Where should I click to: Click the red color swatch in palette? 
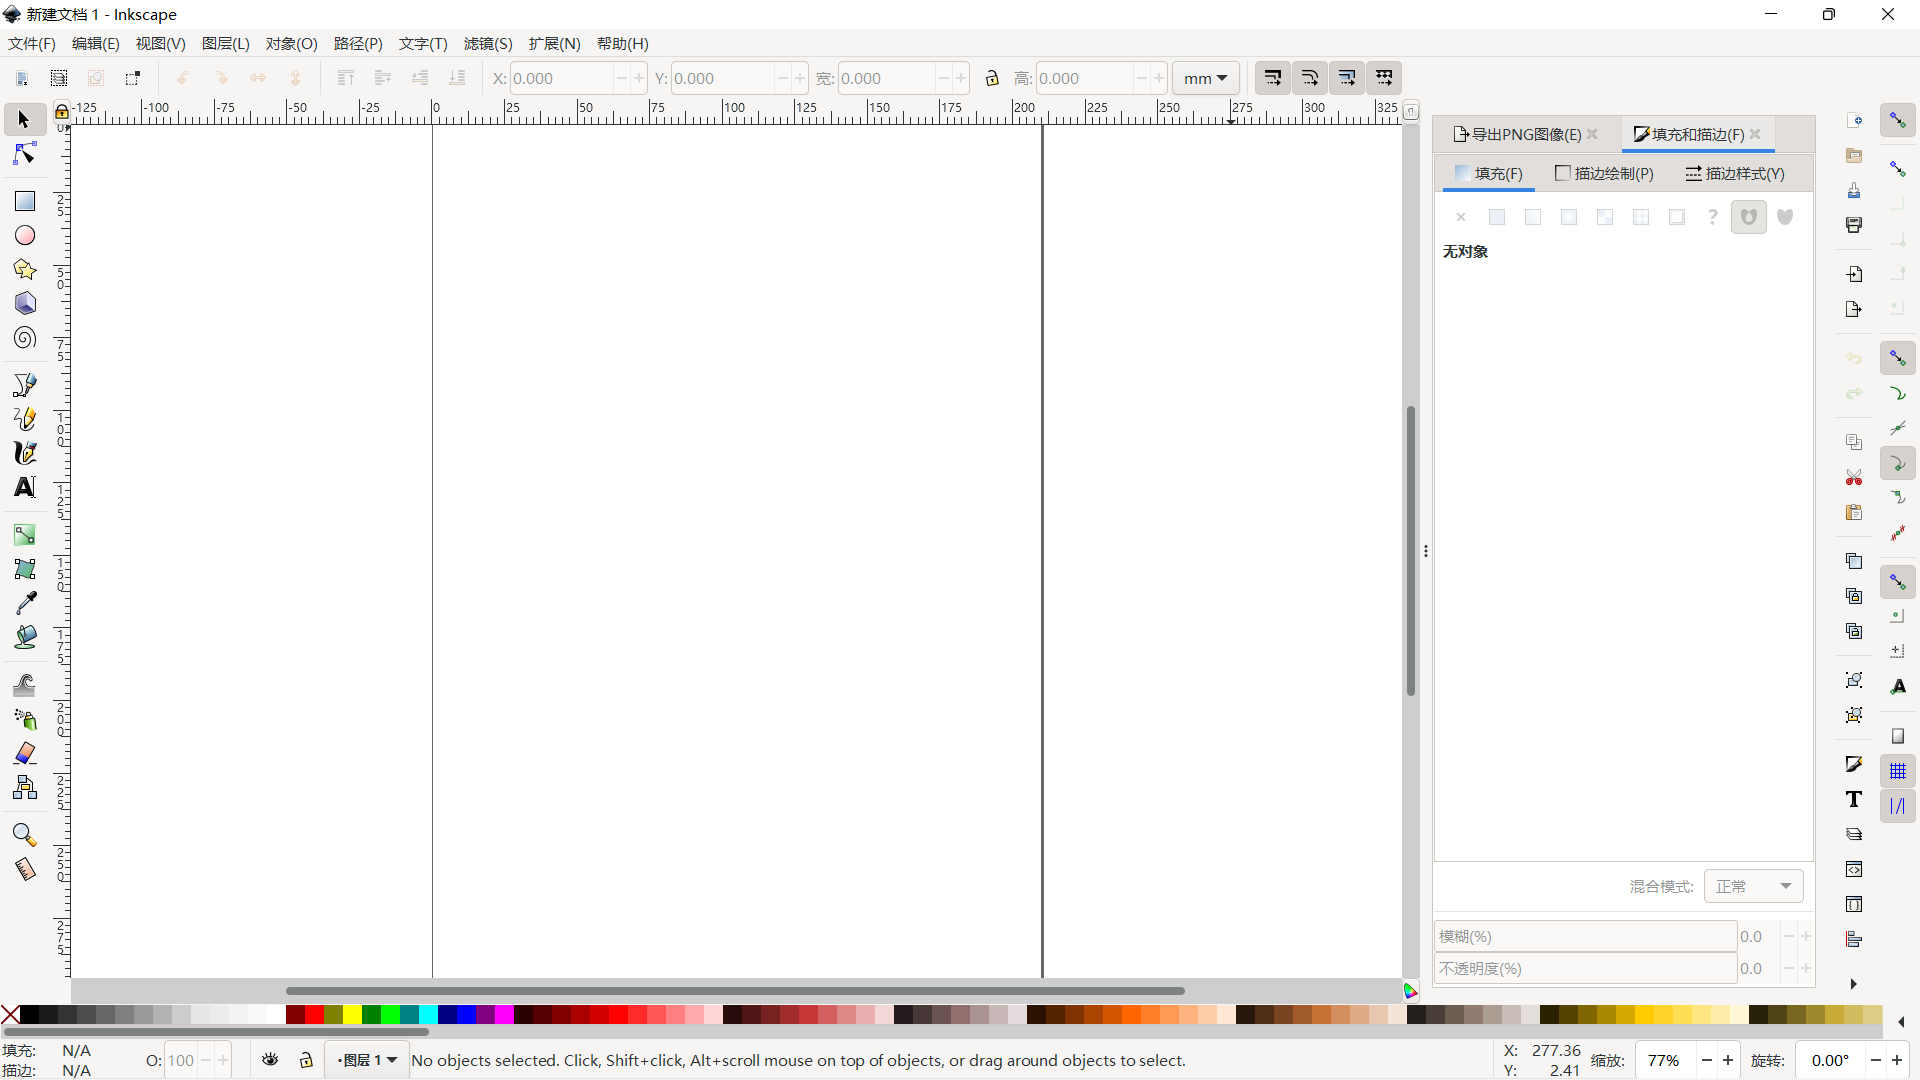[314, 1015]
